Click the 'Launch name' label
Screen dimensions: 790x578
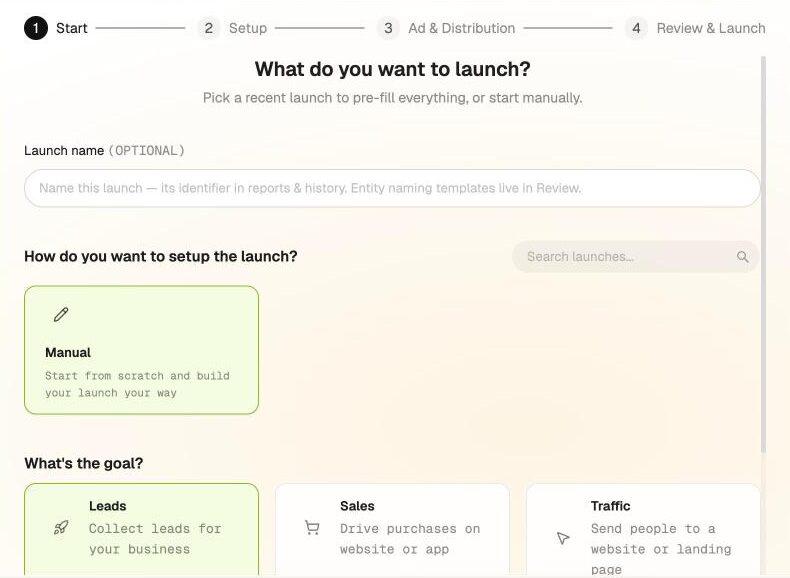tap(64, 151)
